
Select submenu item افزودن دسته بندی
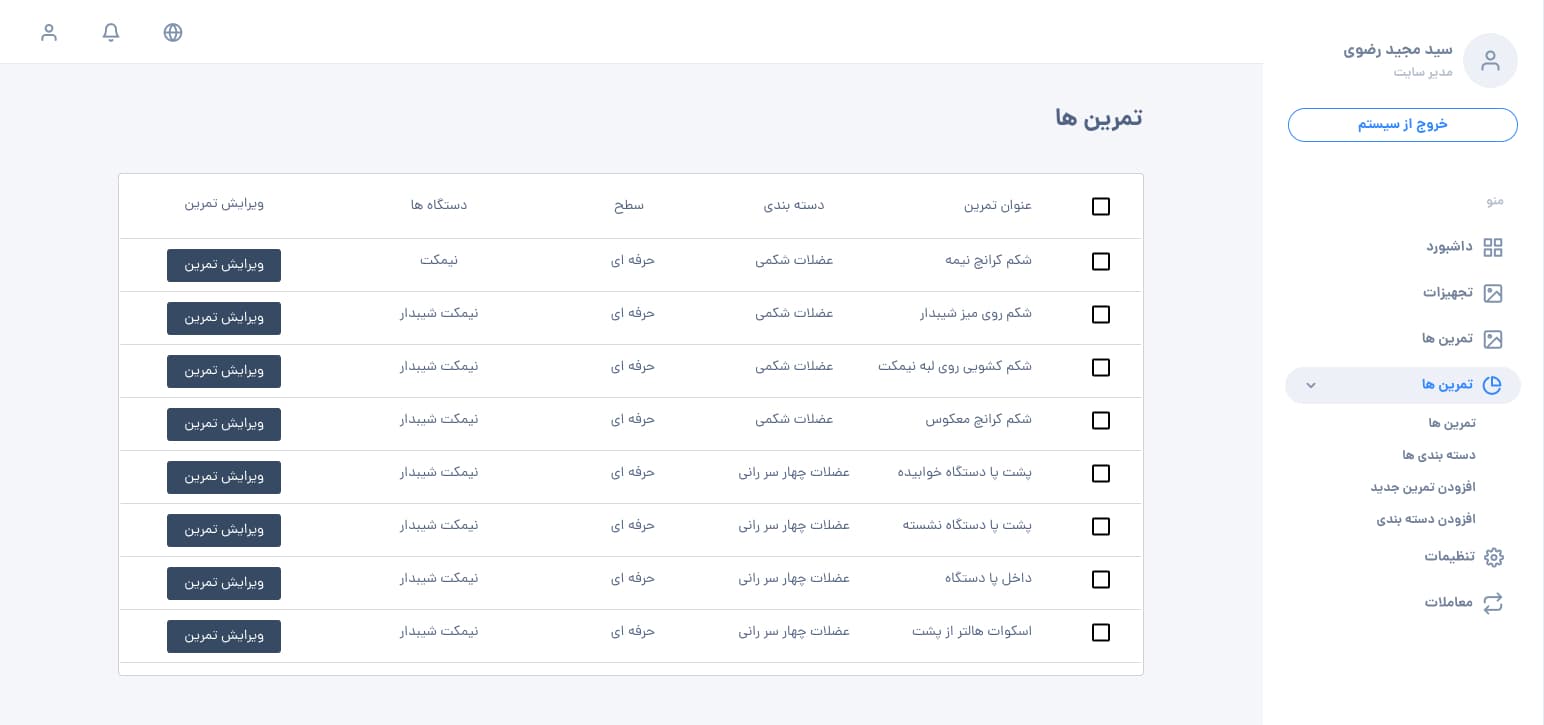click(x=1426, y=519)
